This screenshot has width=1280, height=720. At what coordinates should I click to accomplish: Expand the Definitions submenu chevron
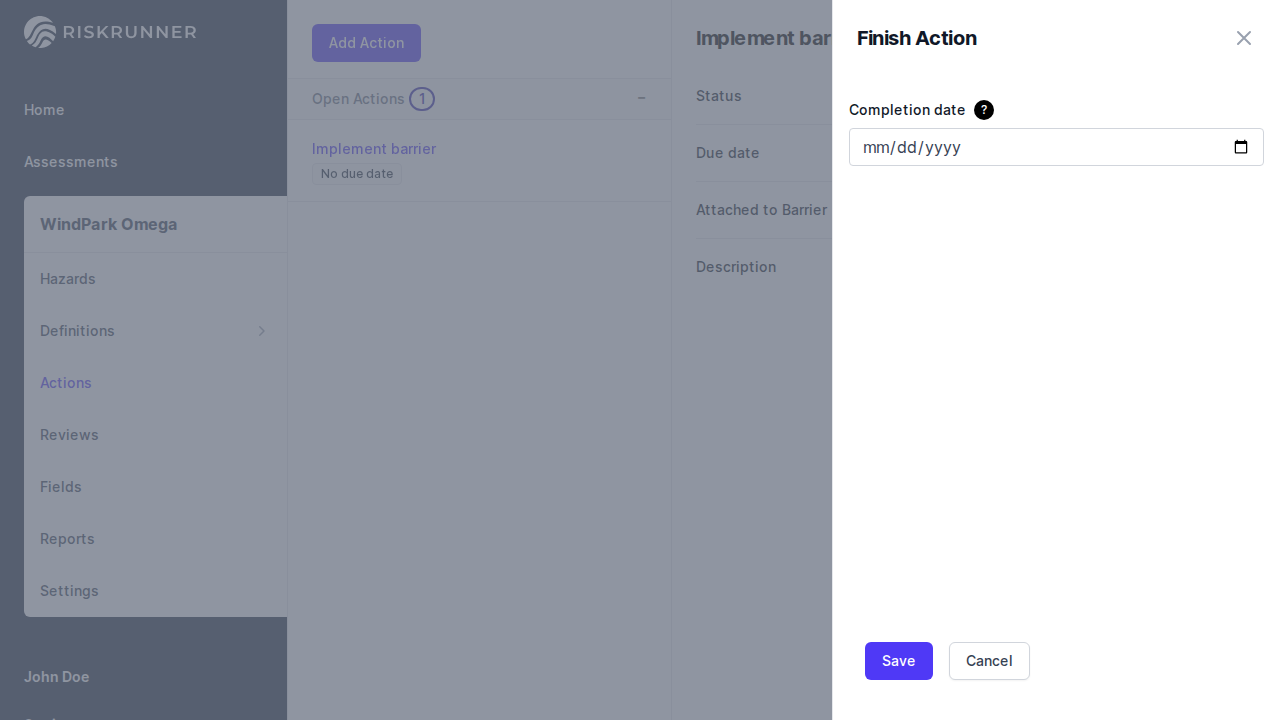point(262,331)
